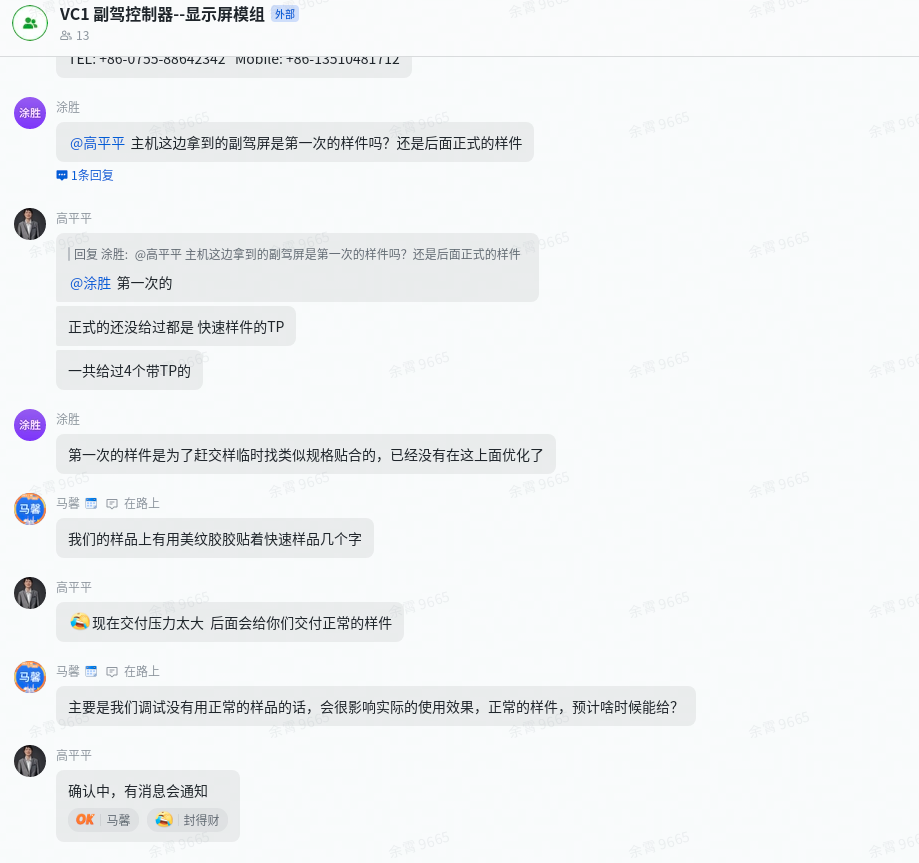Click the reply bubble icon beside 1条回复
Viewport: 919px width, 863px height.
[62, 175]
